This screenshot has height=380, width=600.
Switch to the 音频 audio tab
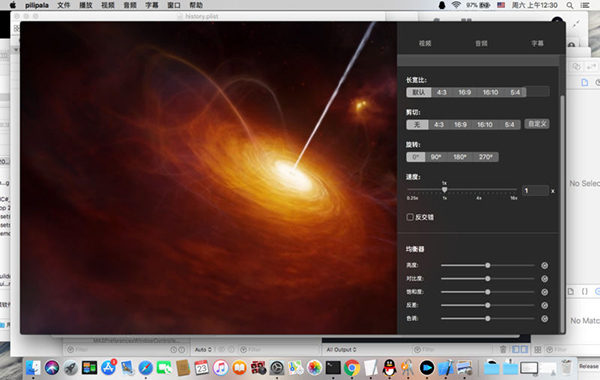click(481, 43)
